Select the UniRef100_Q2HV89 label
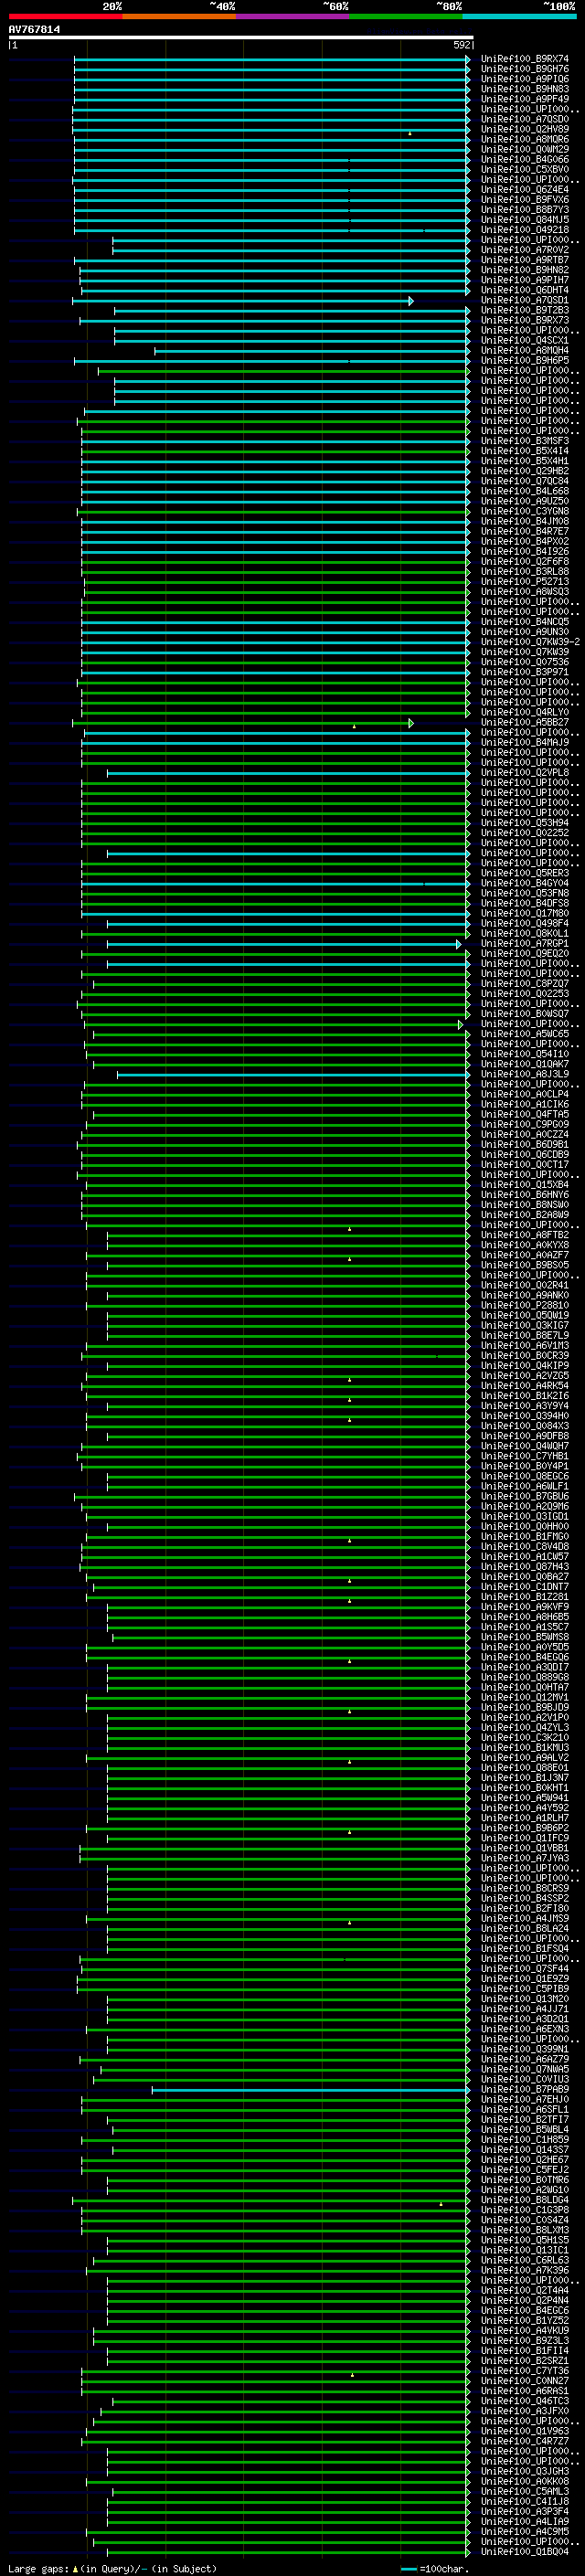This screenshot has height=2576, width=585. click(525, 129)
